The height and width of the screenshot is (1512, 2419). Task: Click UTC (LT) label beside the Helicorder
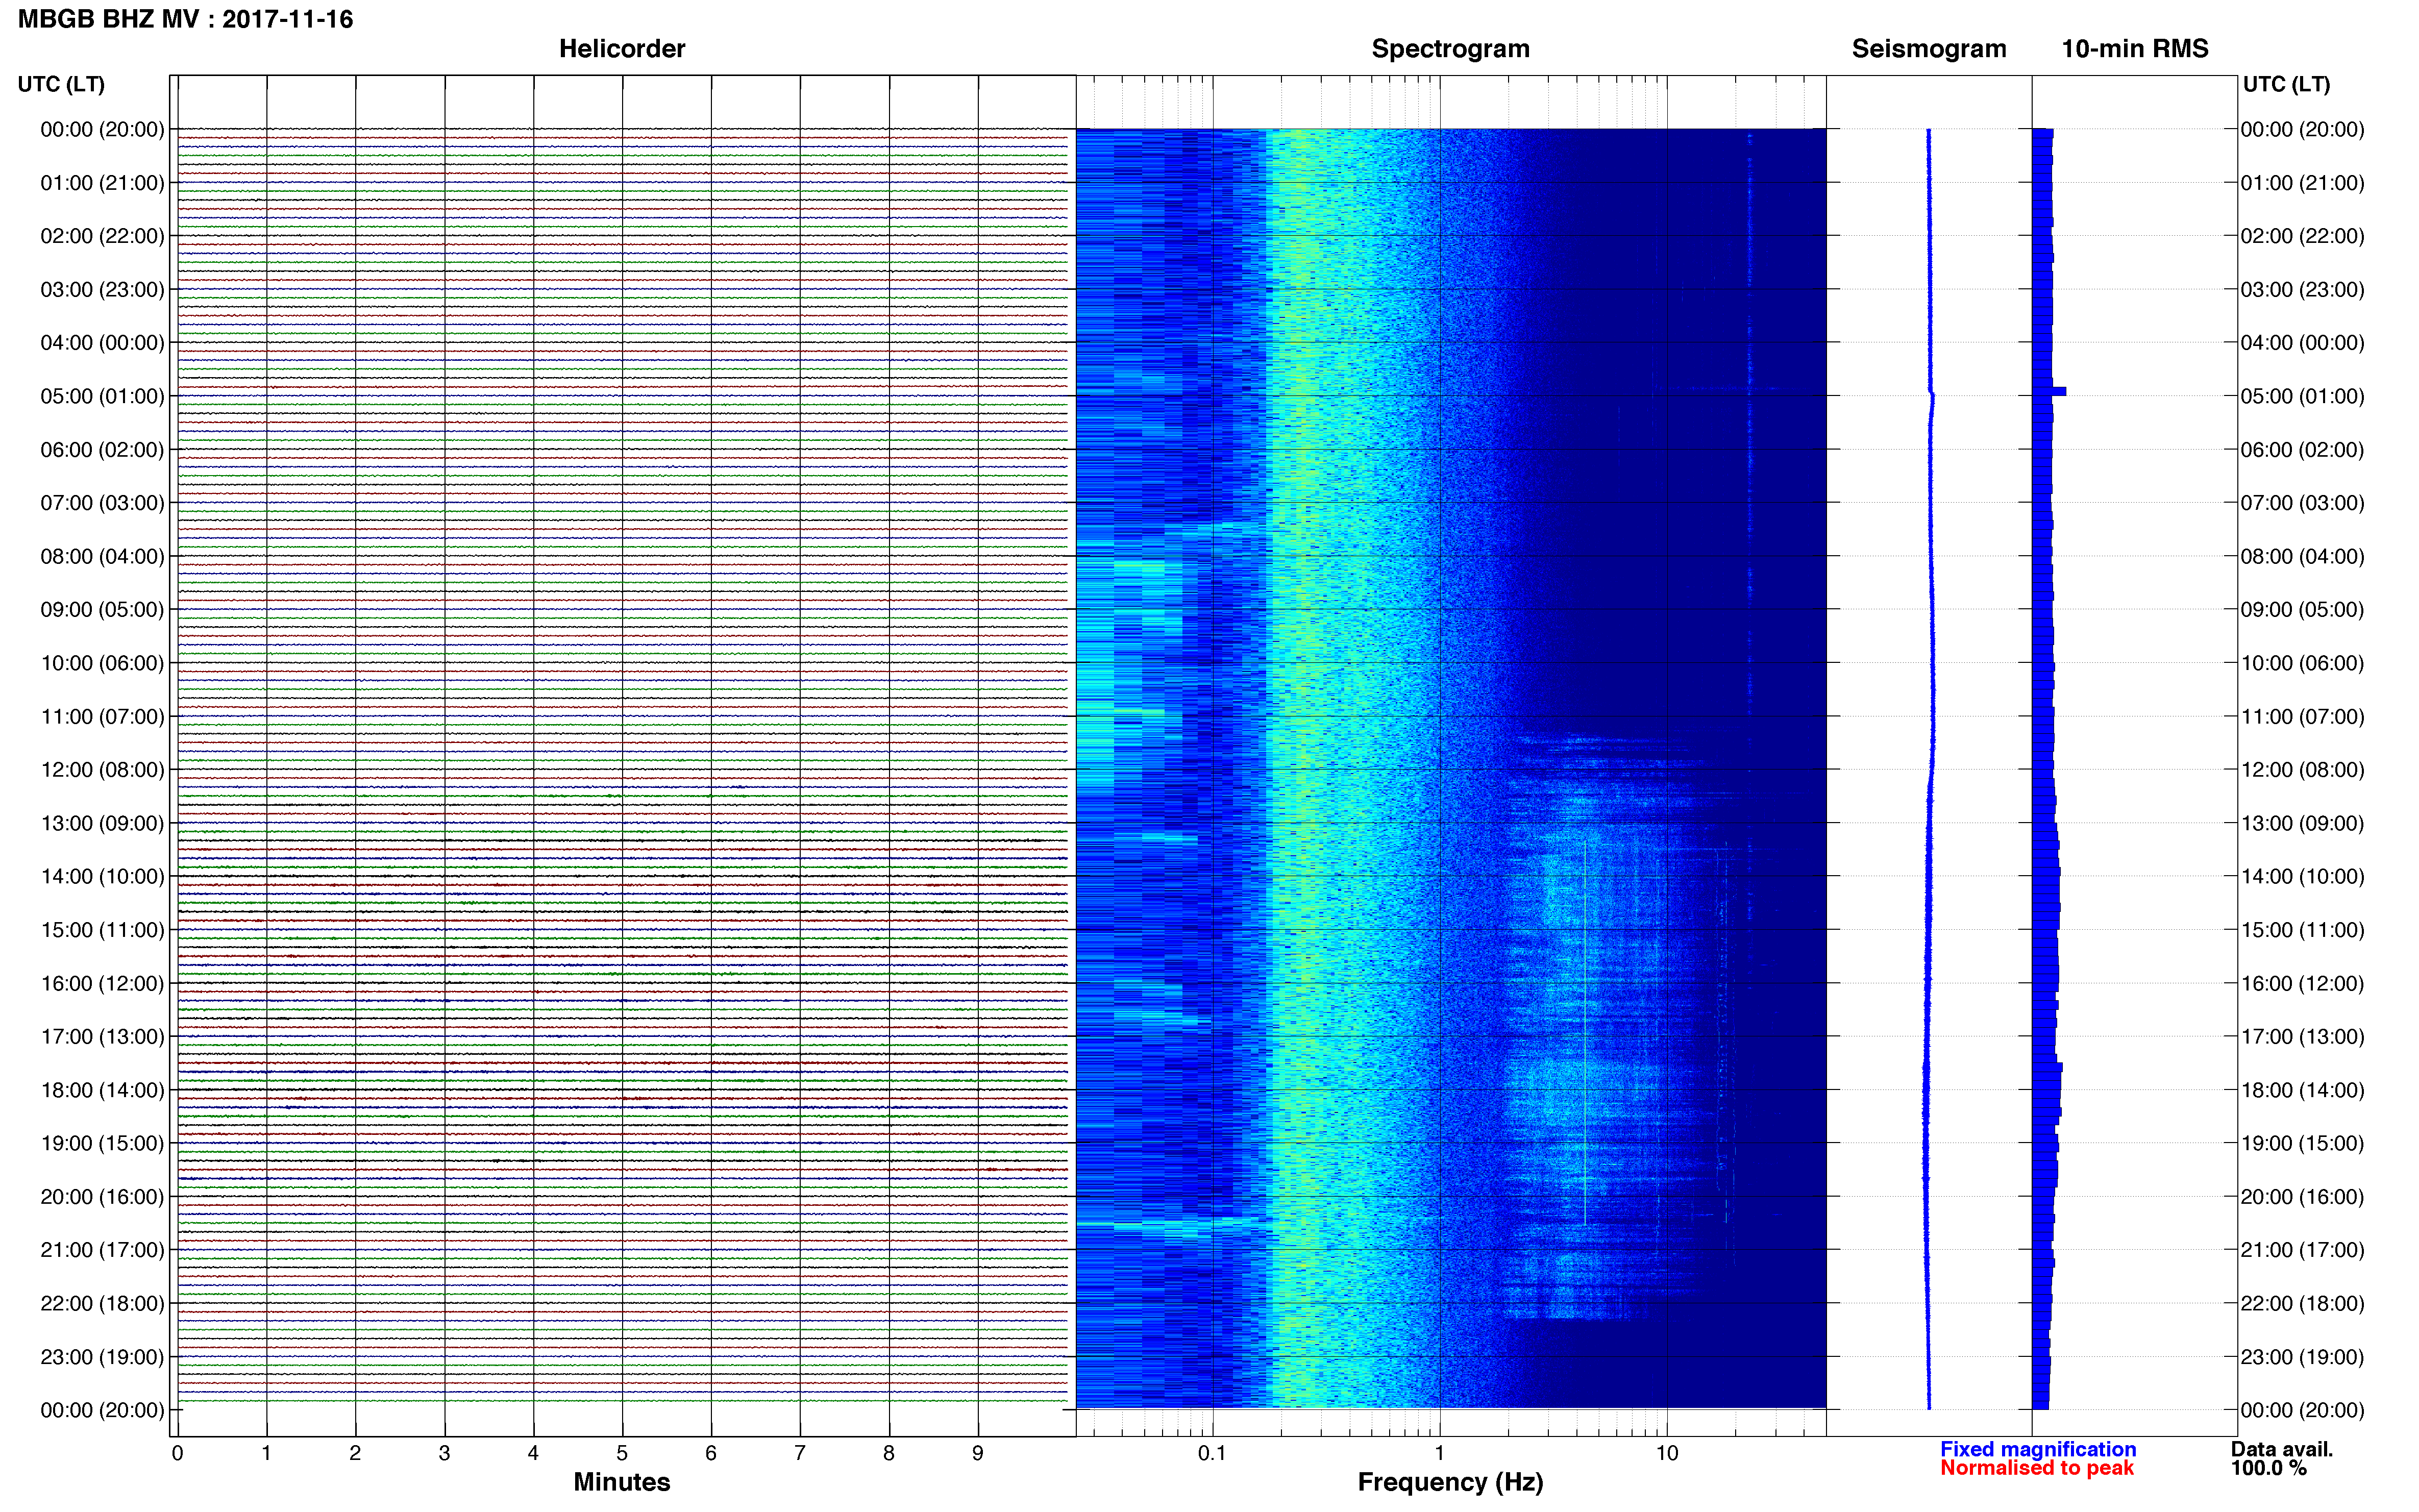tap(61, 84)
